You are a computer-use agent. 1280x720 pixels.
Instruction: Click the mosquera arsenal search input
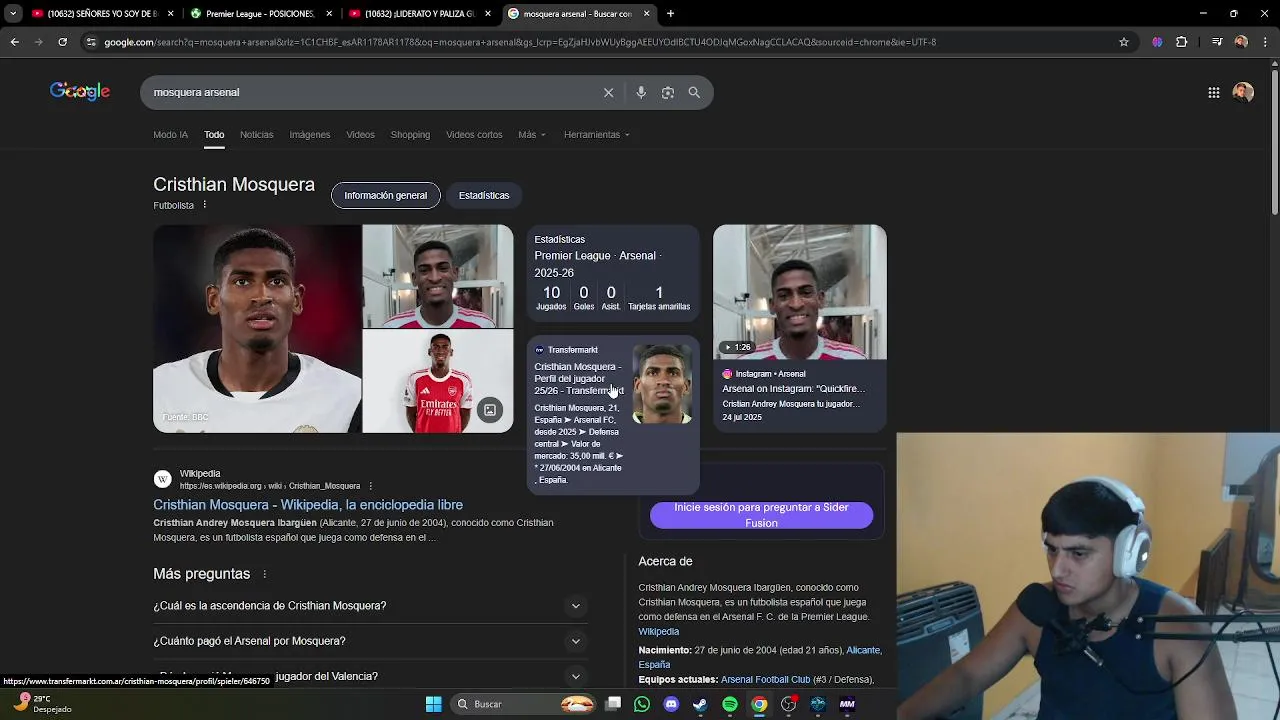tap(370, 92)
